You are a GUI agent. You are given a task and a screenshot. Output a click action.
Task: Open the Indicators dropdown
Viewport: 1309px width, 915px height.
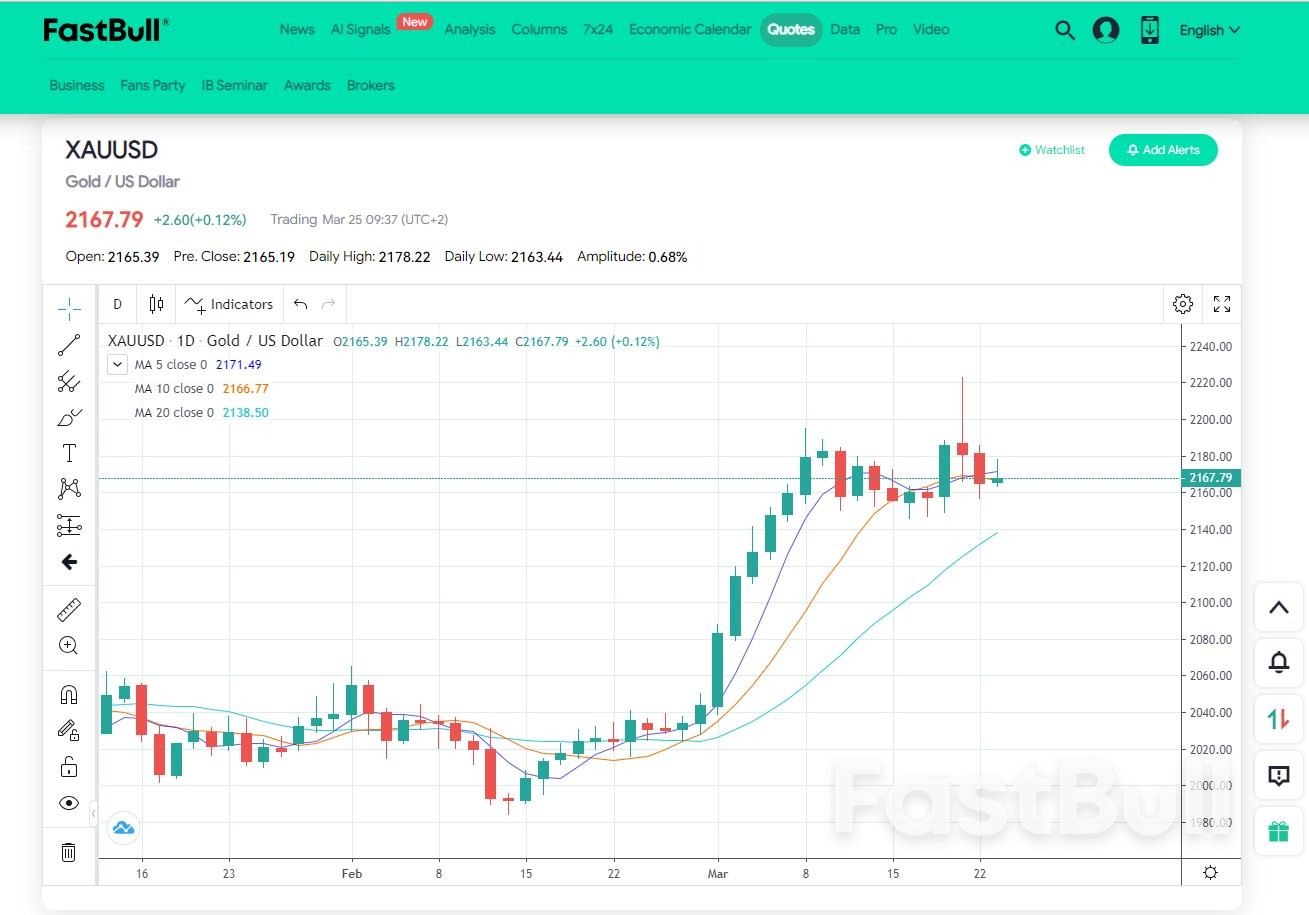point(229,304)
